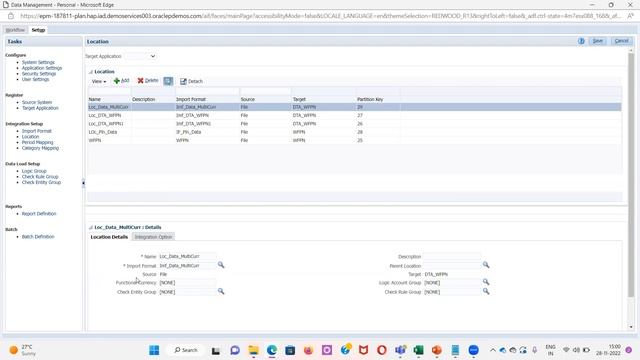
Task: Click the vertical scrollbar of the Location page
Action: tap(631, 176)
